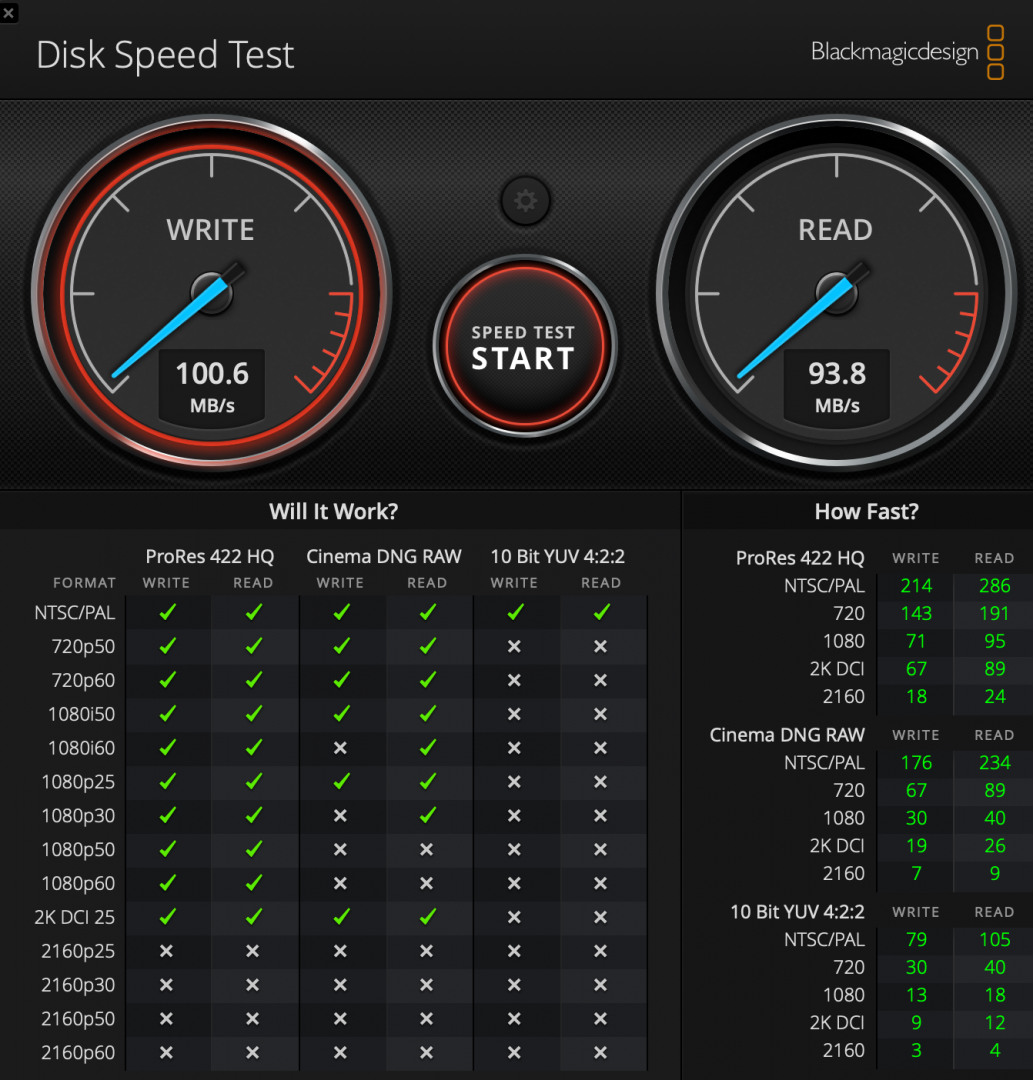Click the '1080p25' format row label

click(79, 782)
